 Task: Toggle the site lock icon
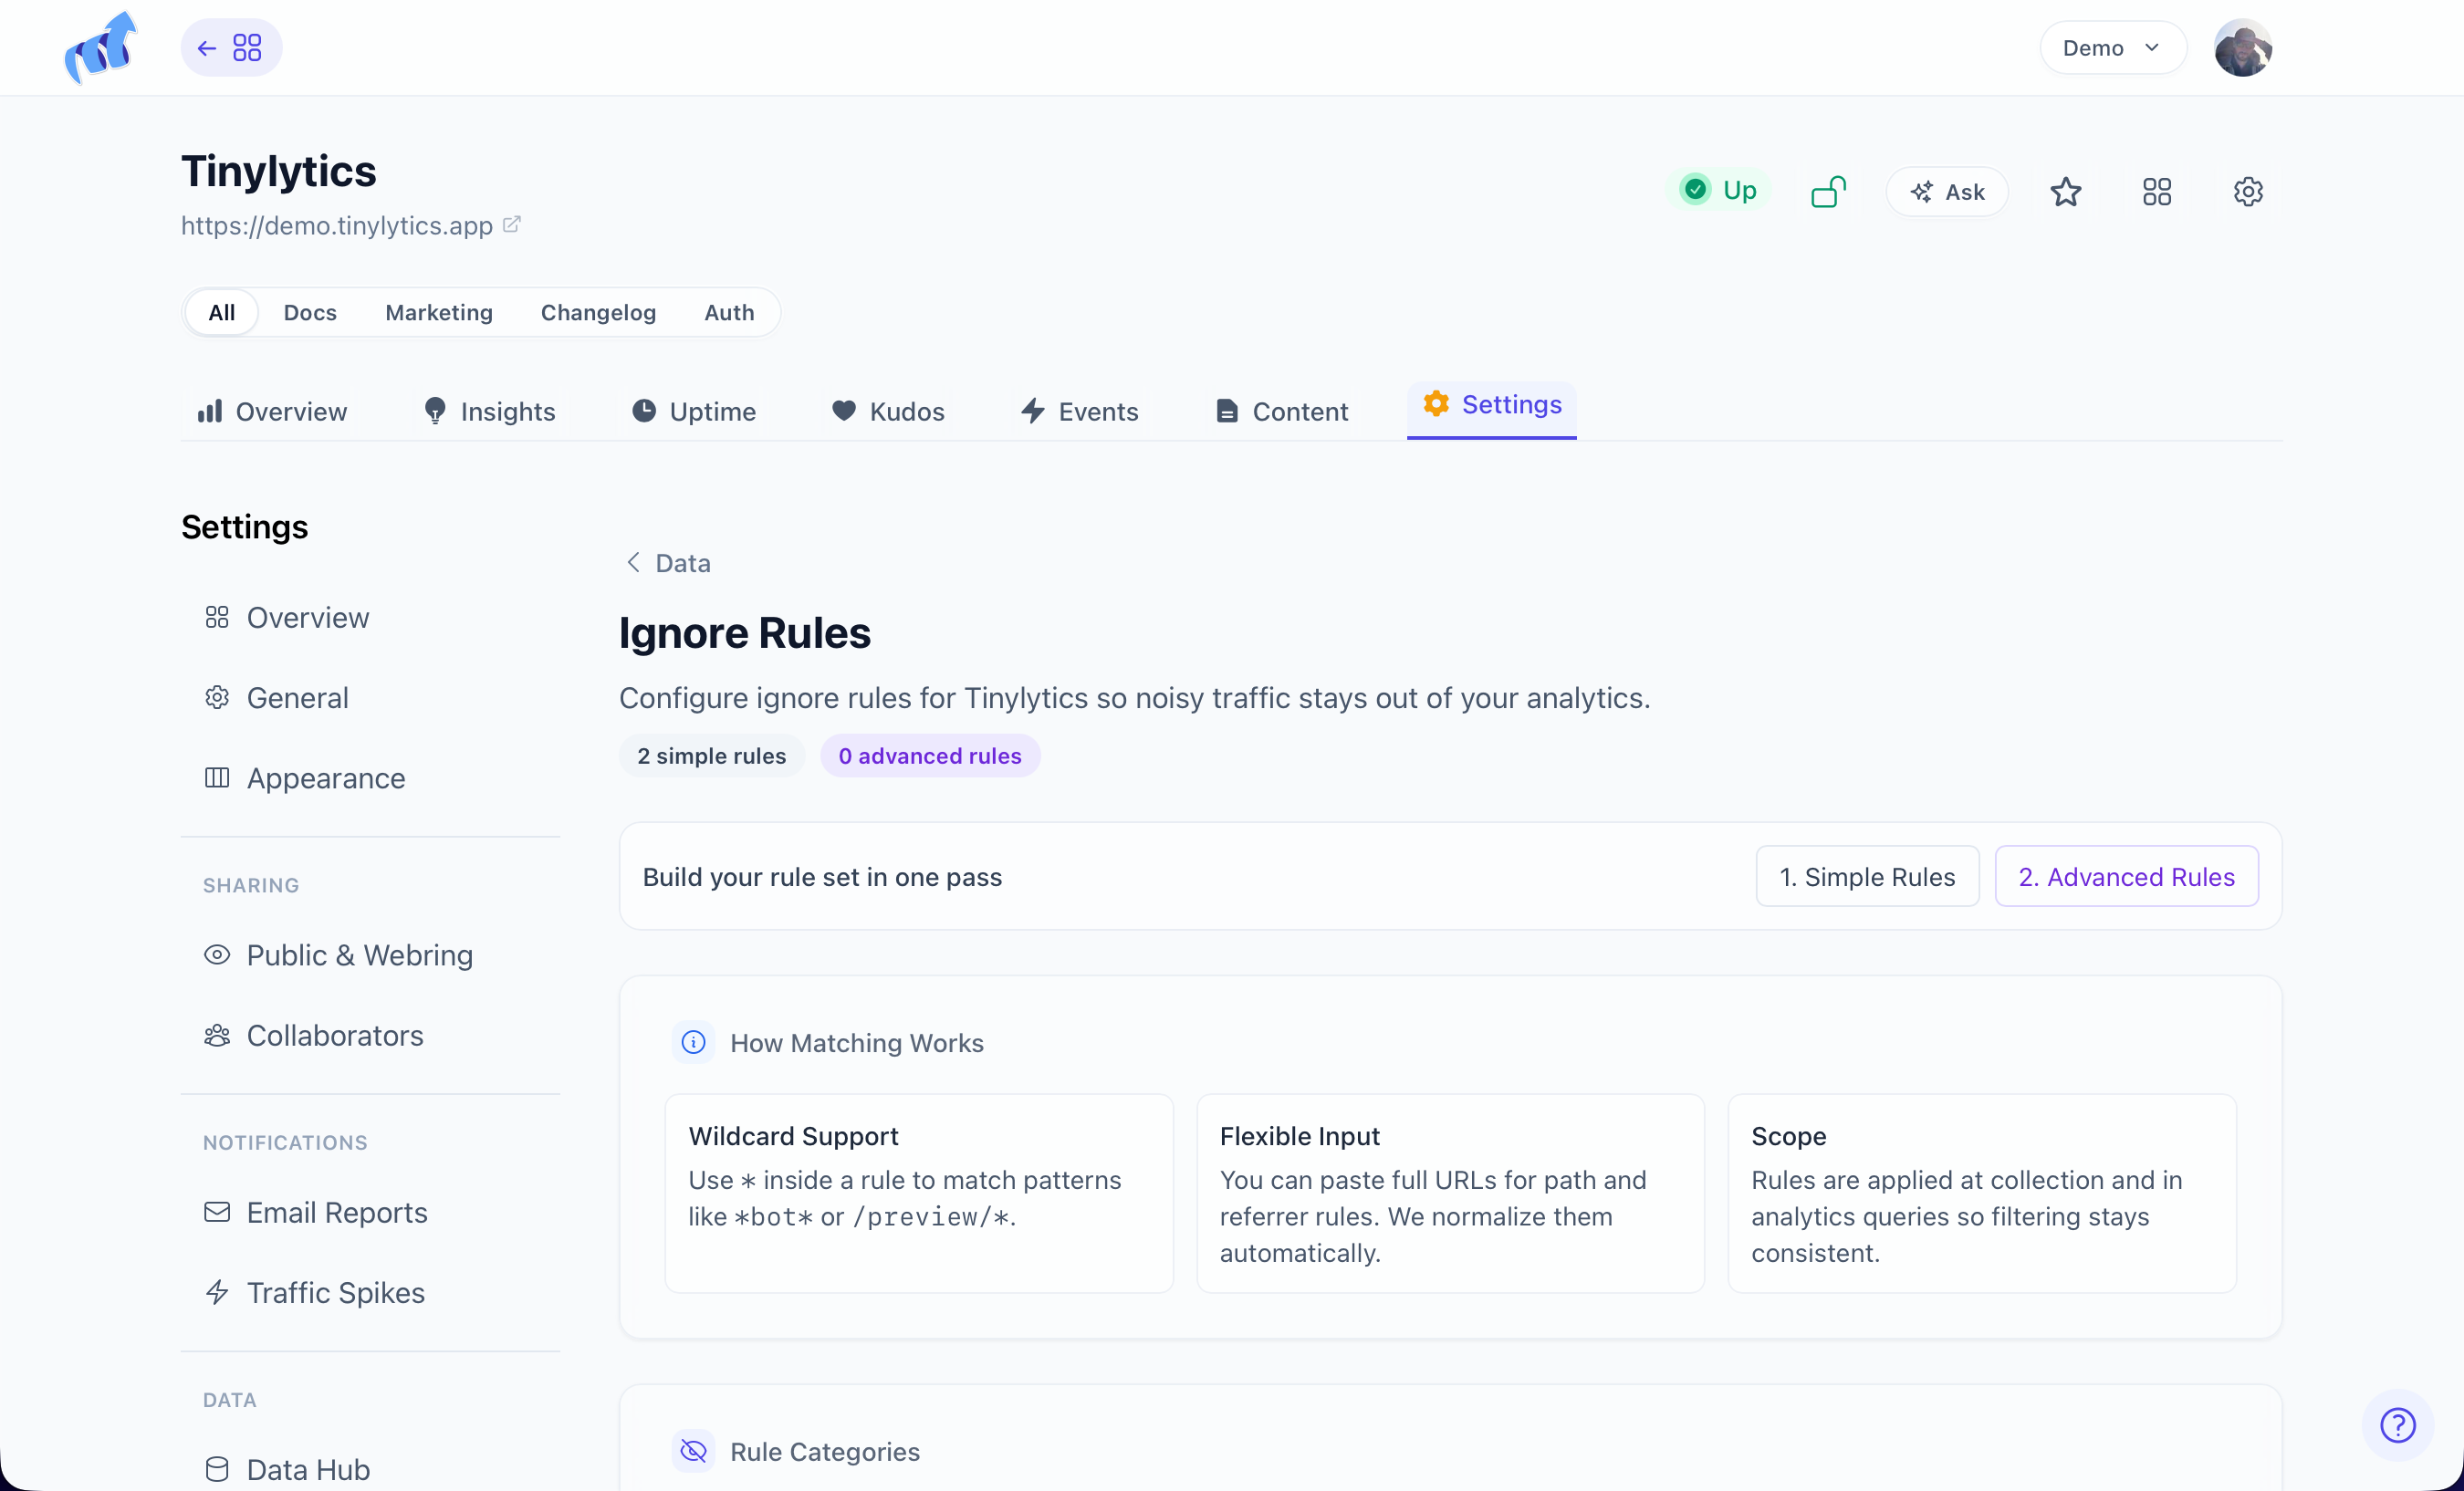[x=1828, y=191]
